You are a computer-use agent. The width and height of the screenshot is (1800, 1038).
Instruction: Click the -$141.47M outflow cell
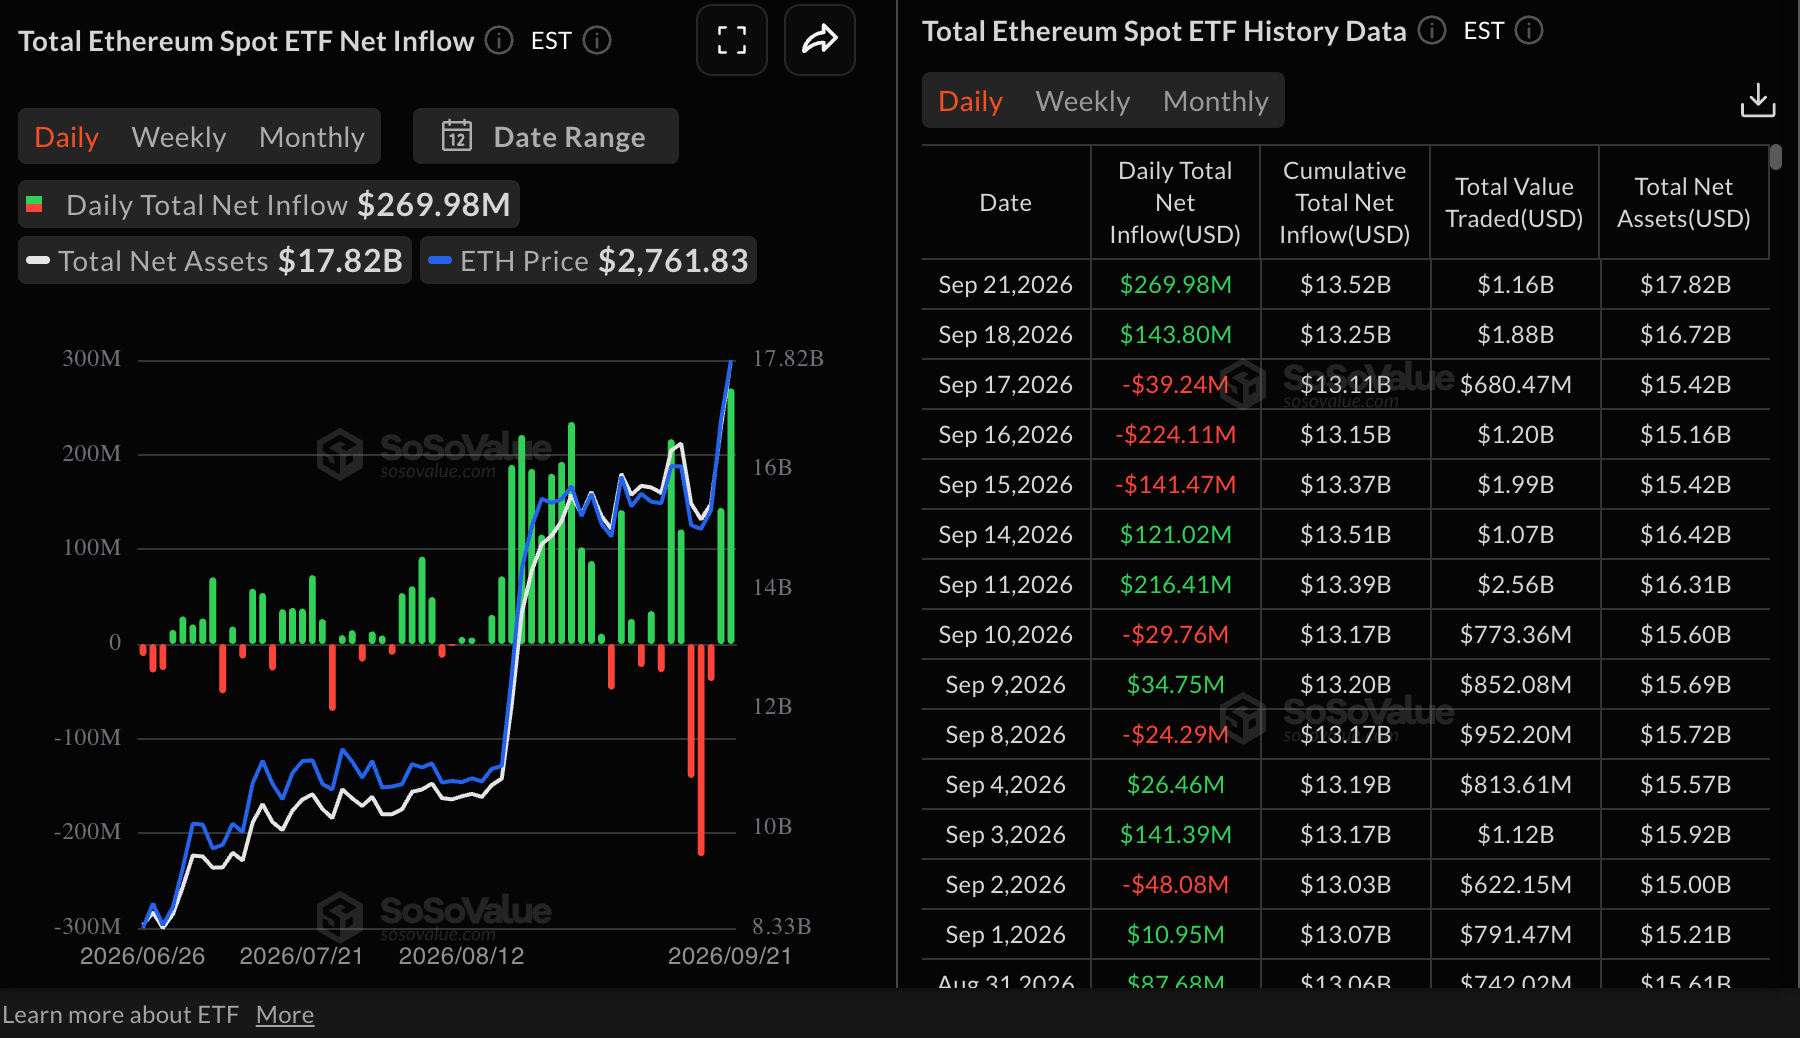point(1176,485)
